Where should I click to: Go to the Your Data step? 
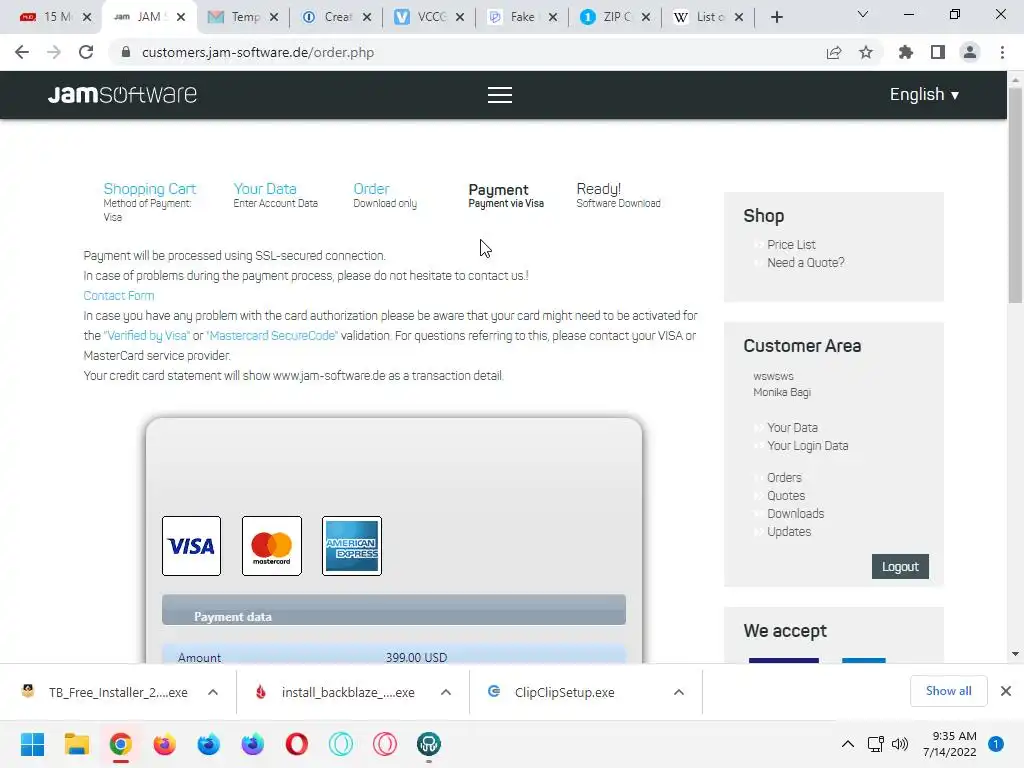[265, 189]
